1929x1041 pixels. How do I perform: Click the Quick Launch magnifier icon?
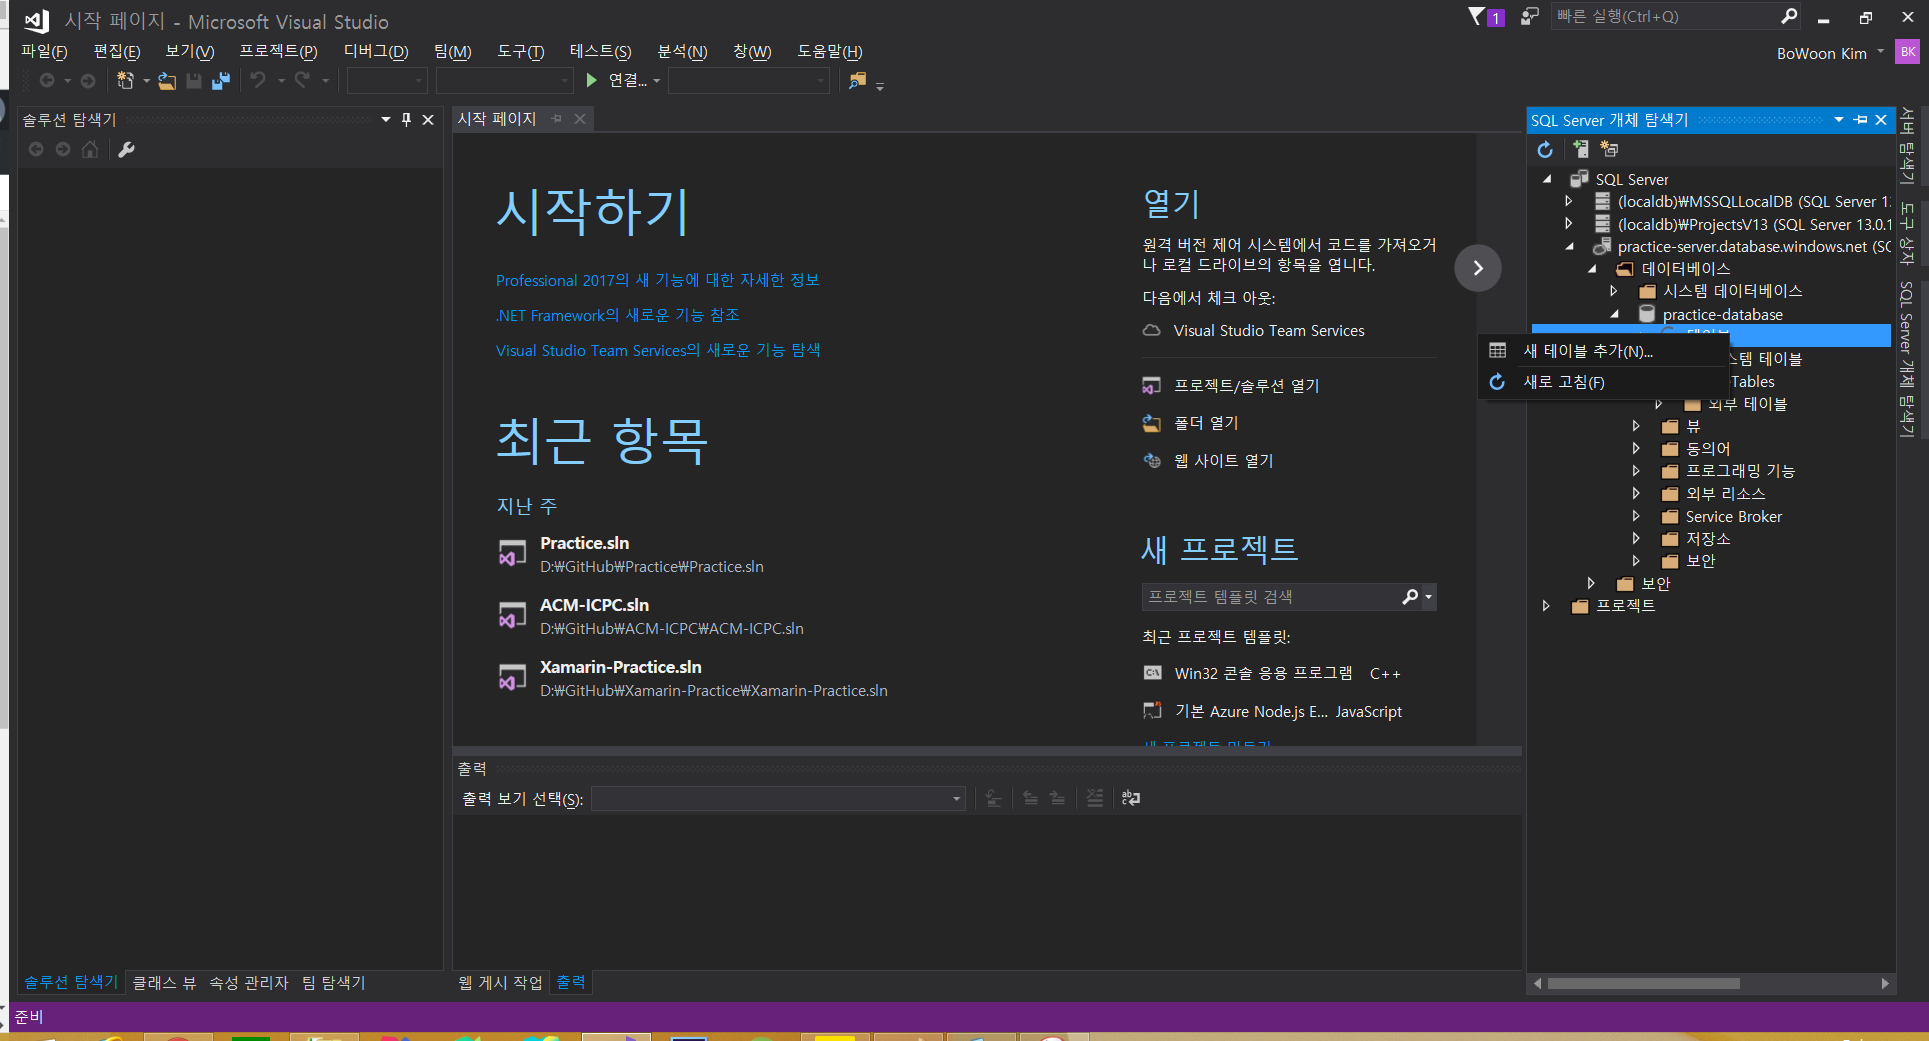click(1789, 16)
